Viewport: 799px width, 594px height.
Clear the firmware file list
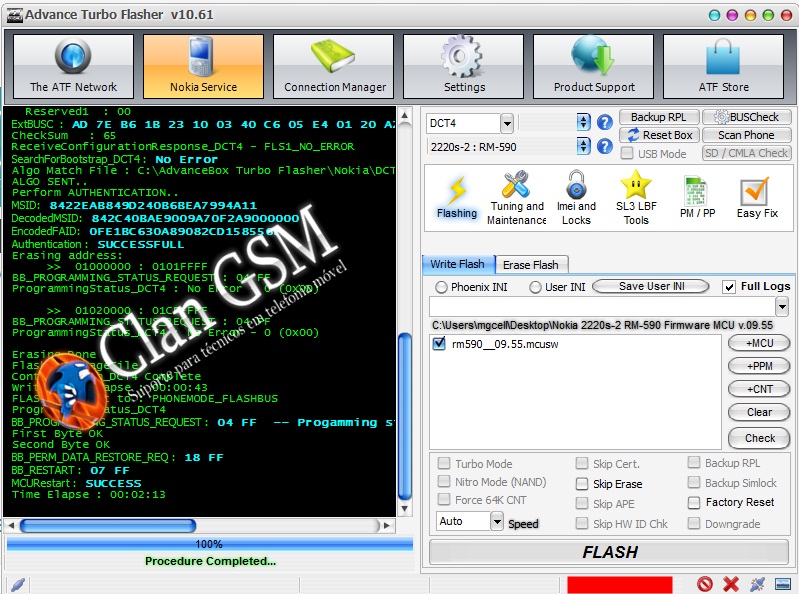click(x=759, y=412)
